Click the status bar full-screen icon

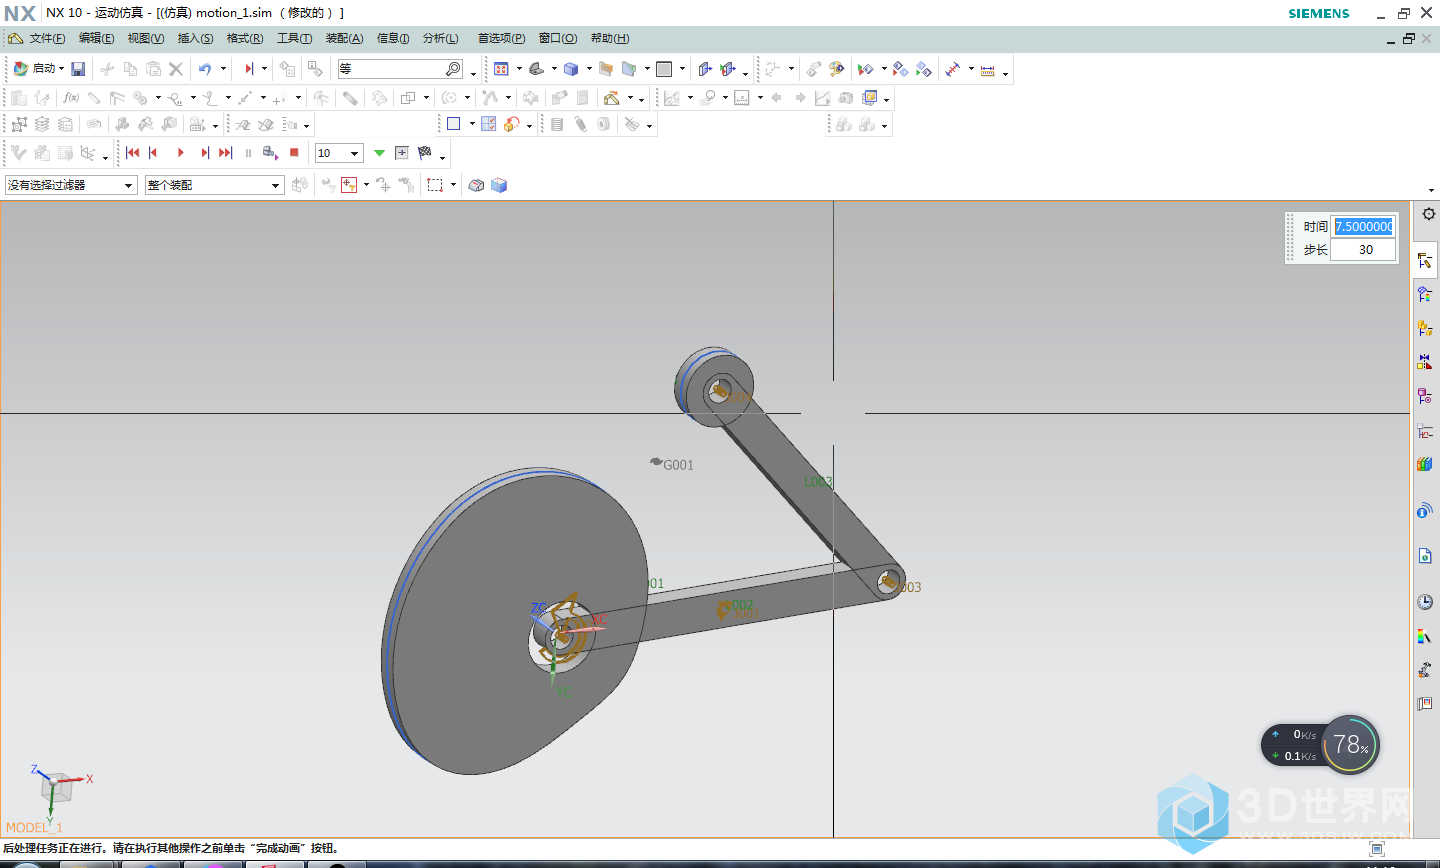(1377, 849)
